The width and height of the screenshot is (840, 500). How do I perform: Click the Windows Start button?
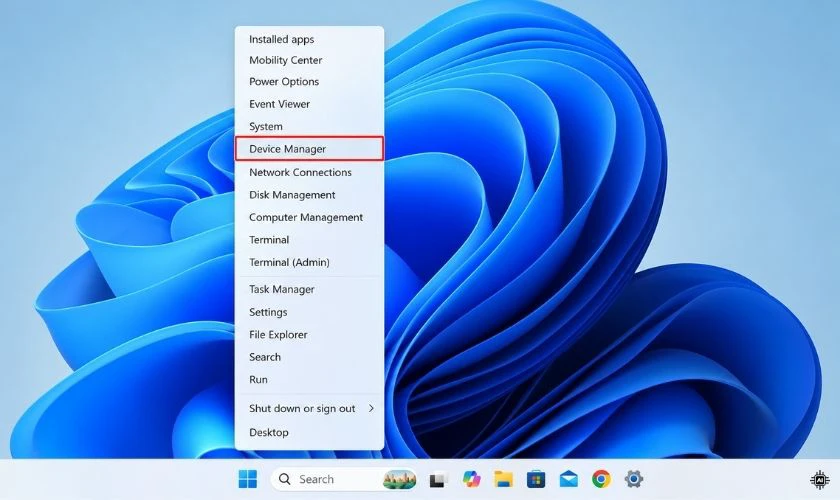click(248, 479)
